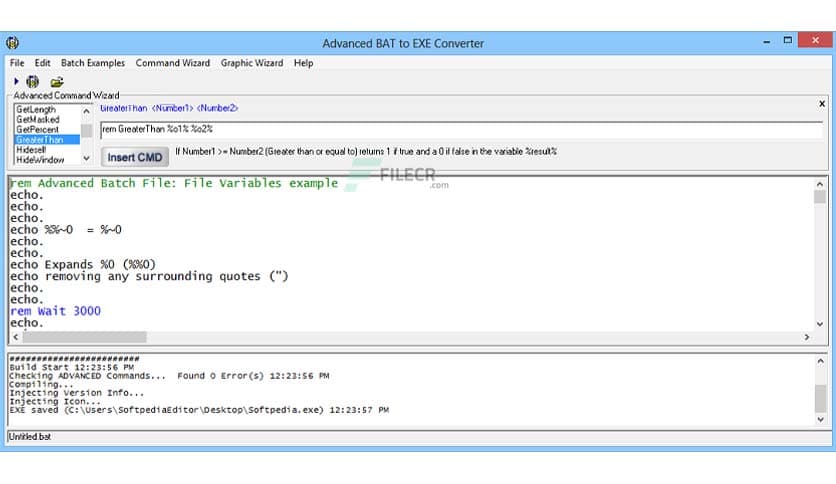Click Untitled.bat in status bar
The width and height of the screenshot is (836, 484).
30,437
